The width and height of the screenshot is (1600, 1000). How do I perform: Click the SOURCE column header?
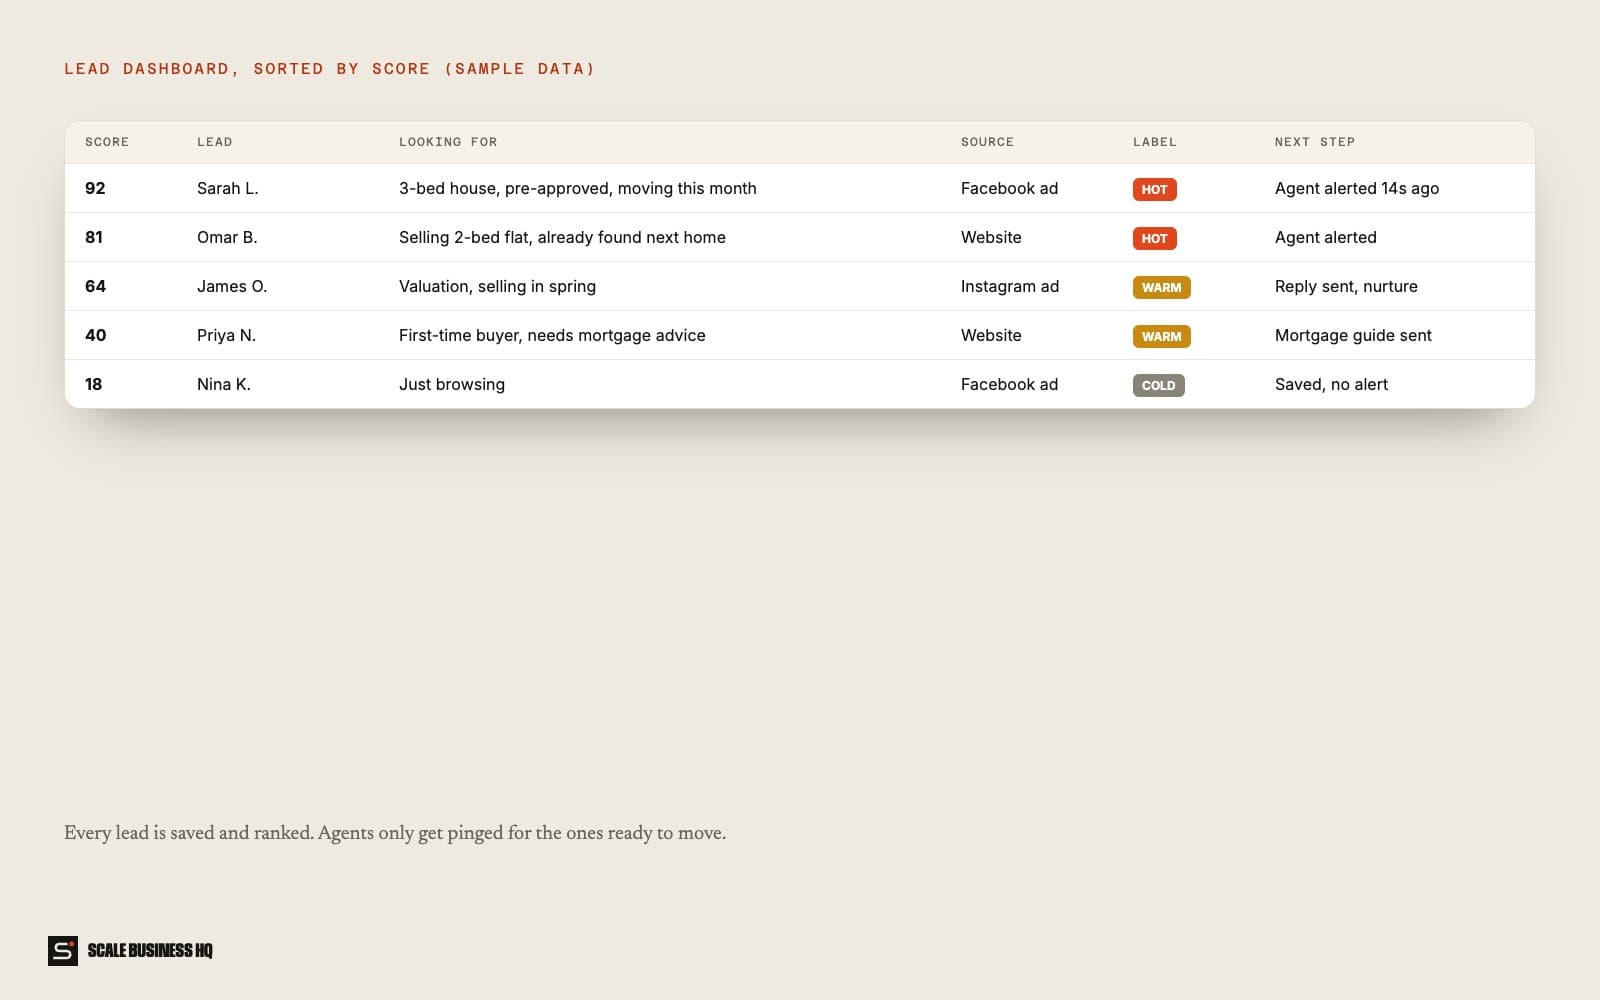(987, 142)
